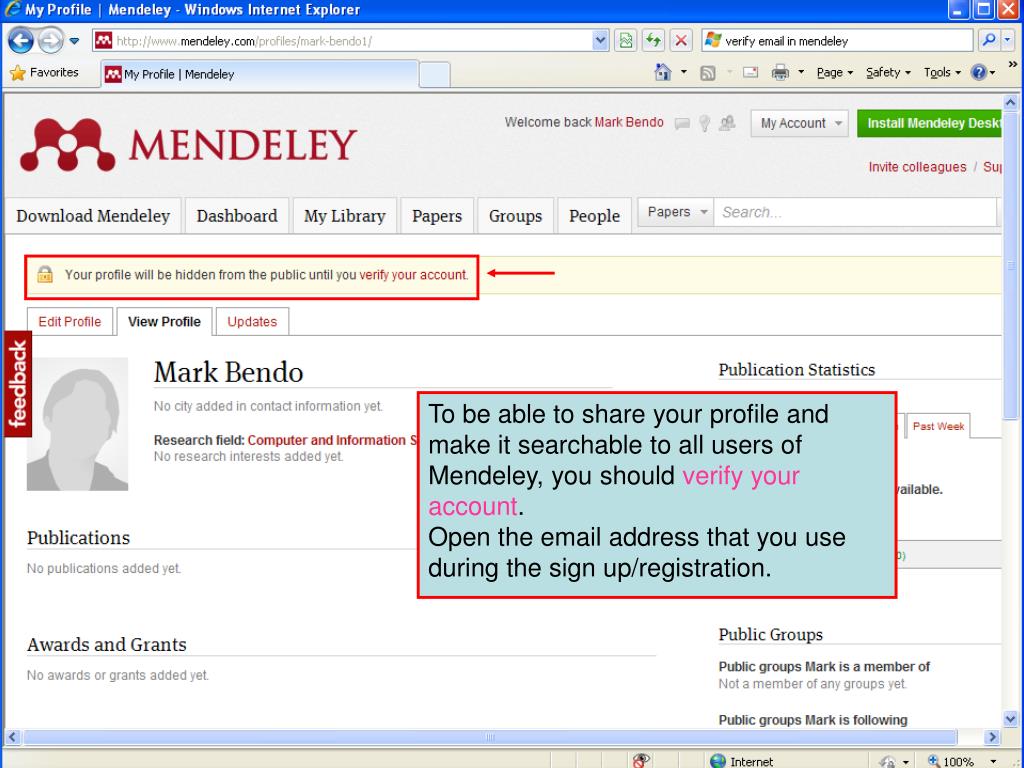Image resolution: width=1024 pixels, height=768 pixels.
Task: Open the My Library nav tab
Action: point(345,216)
